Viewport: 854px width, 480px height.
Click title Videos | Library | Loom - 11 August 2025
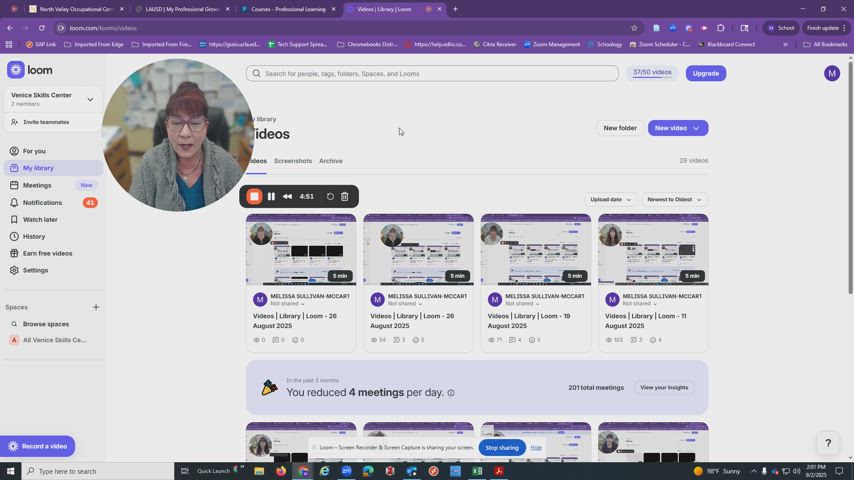click(x=645, y=321)
